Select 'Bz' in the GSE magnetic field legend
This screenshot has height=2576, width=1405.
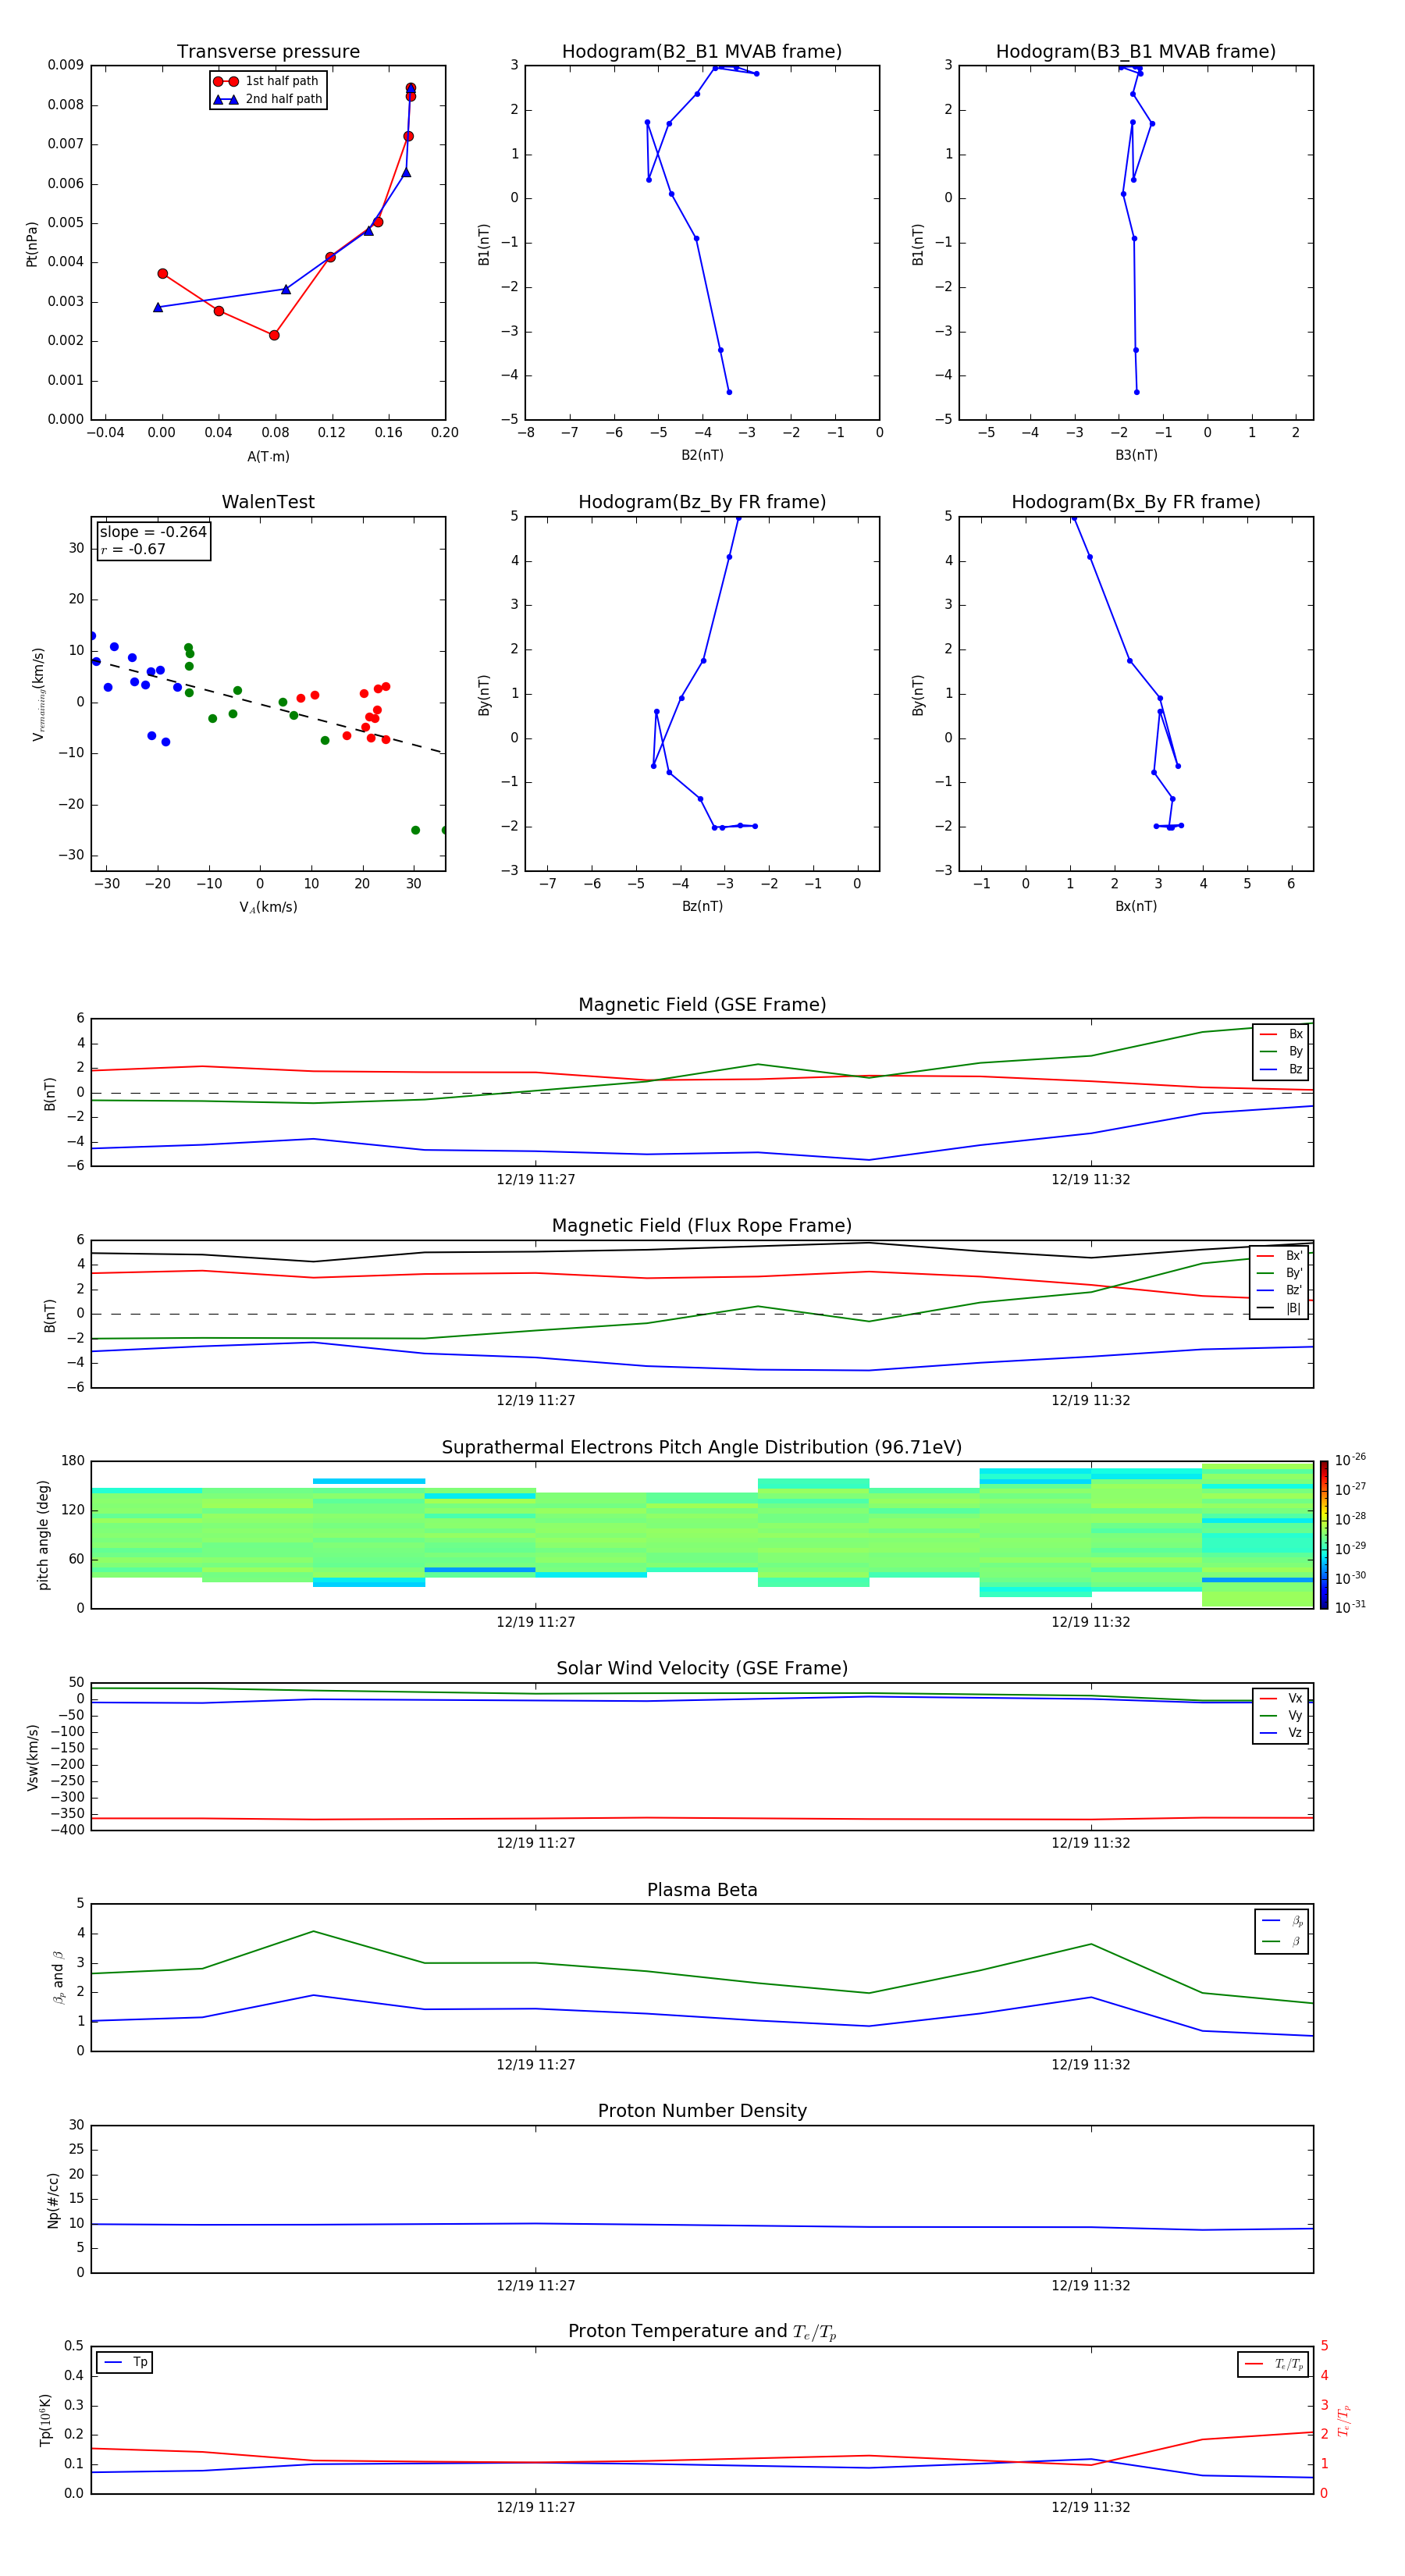1281,1069
